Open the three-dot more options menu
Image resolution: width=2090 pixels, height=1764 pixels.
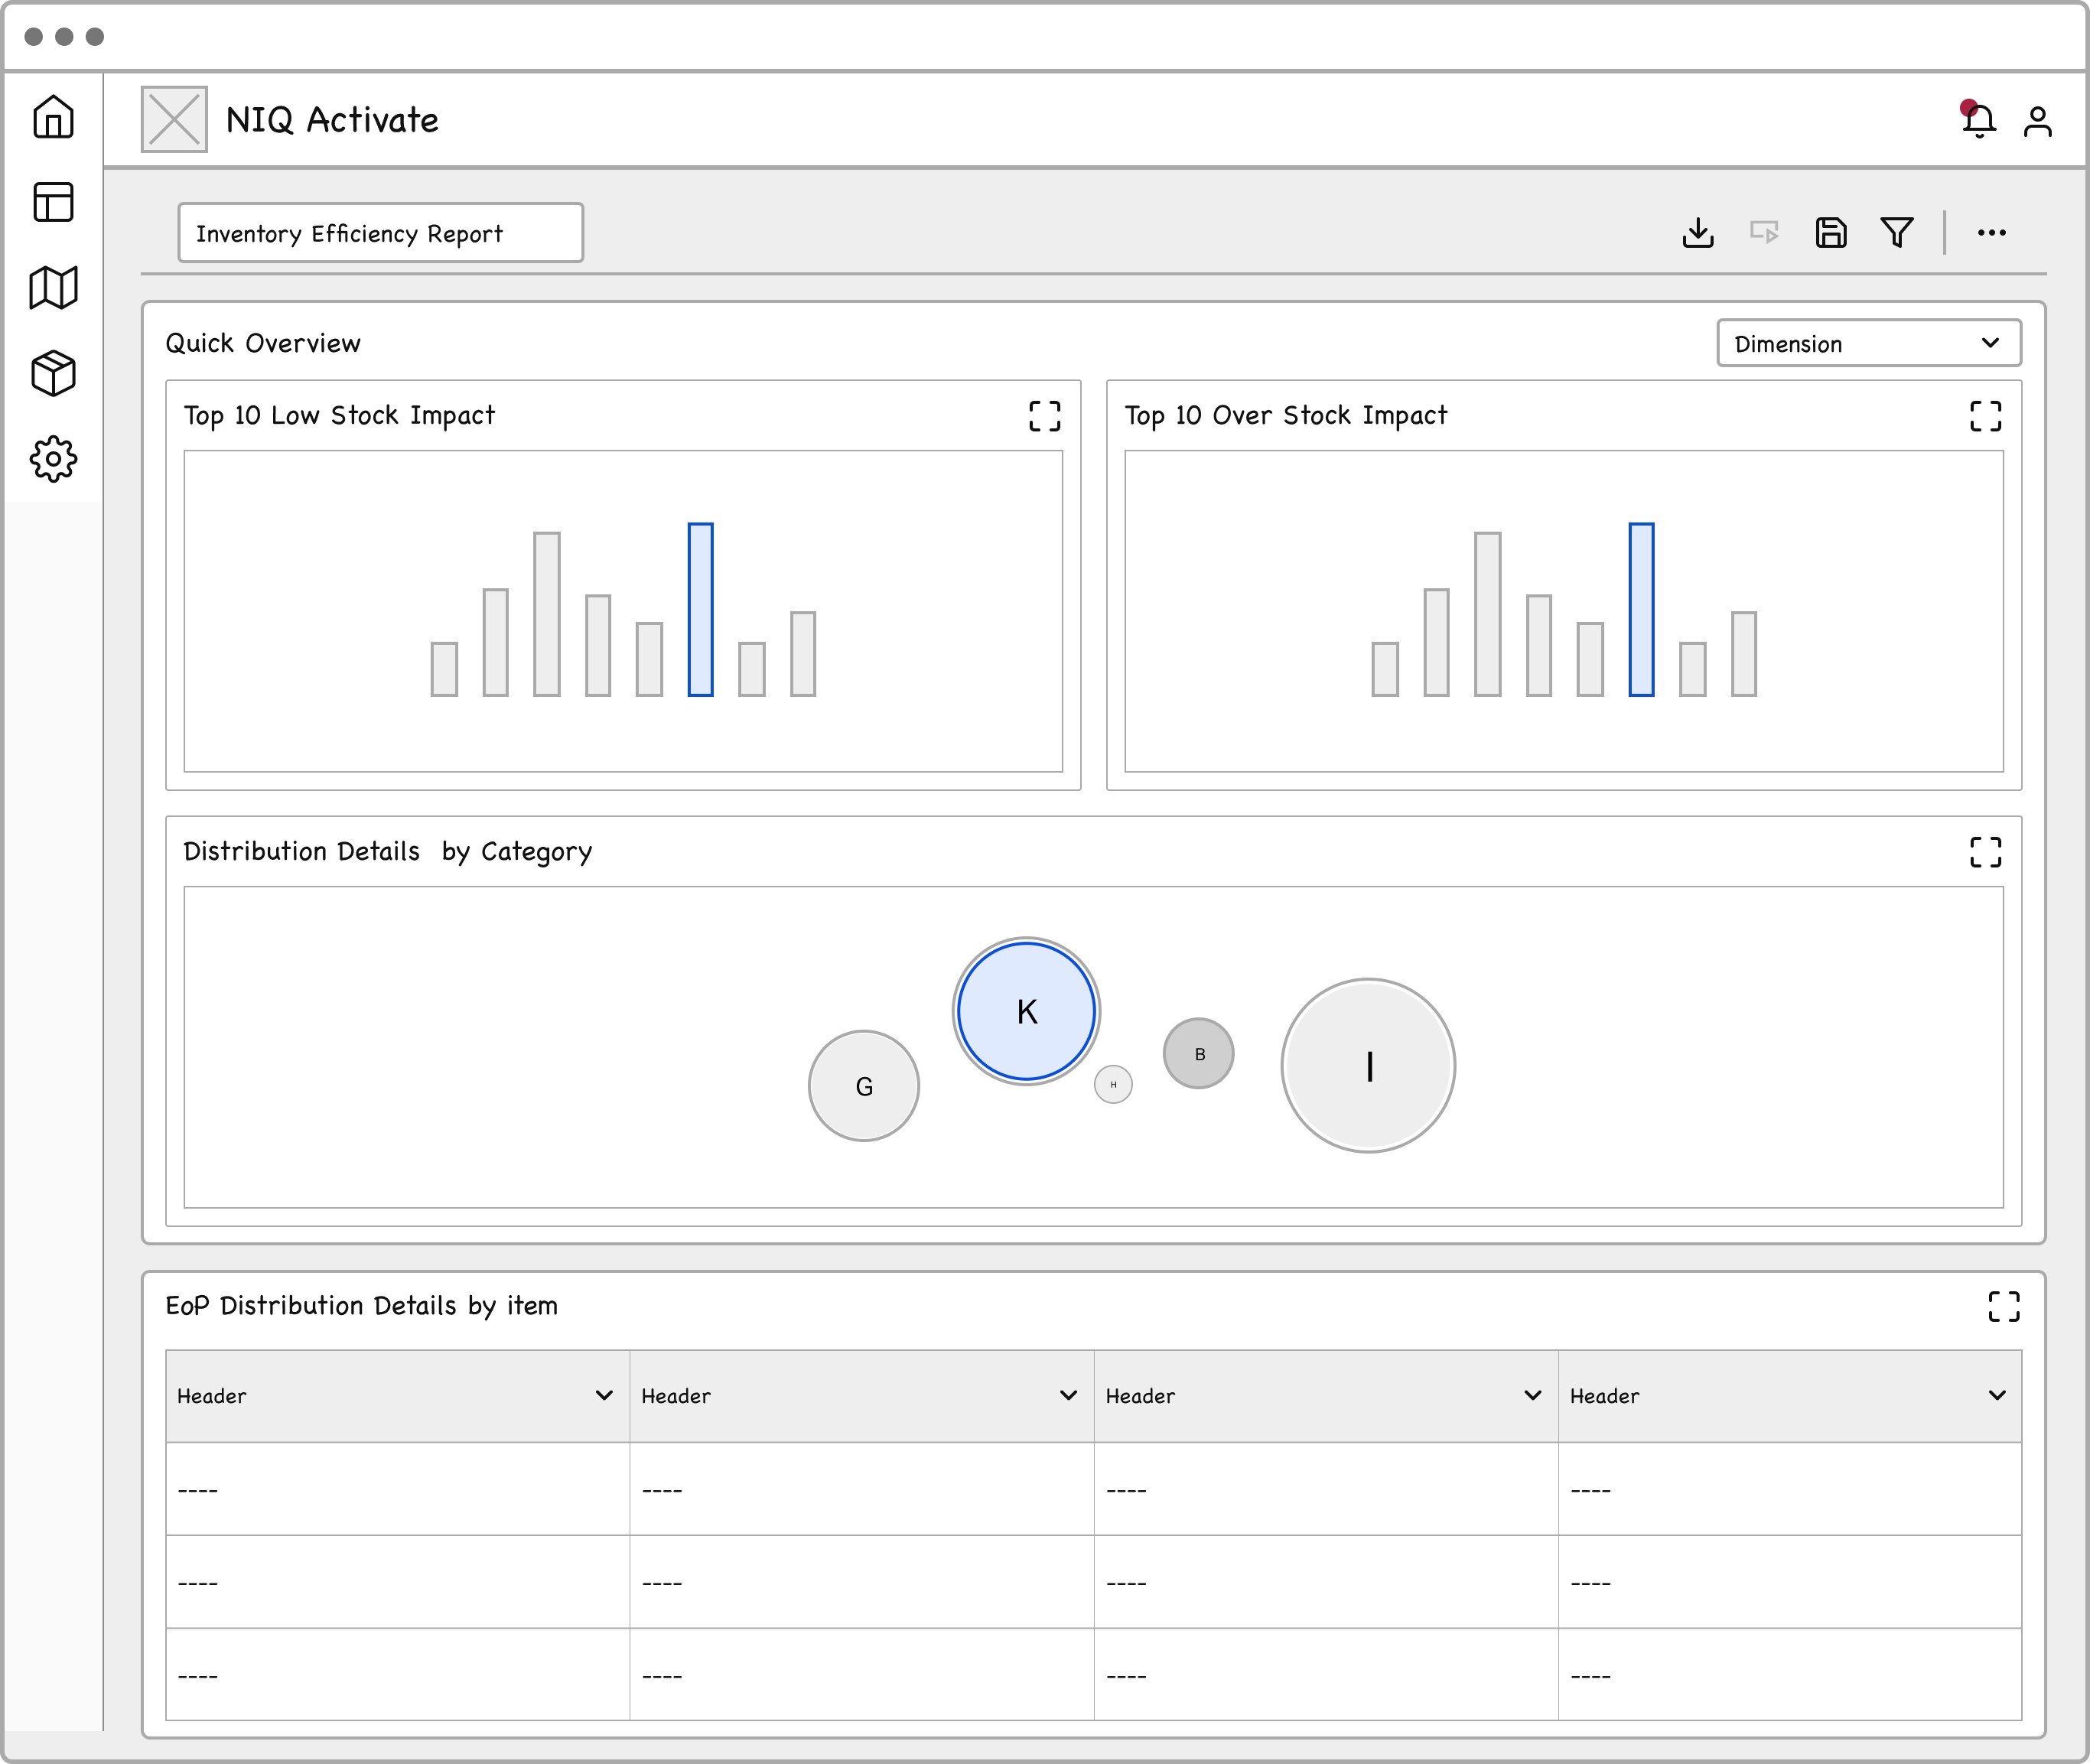[1991, 233]
